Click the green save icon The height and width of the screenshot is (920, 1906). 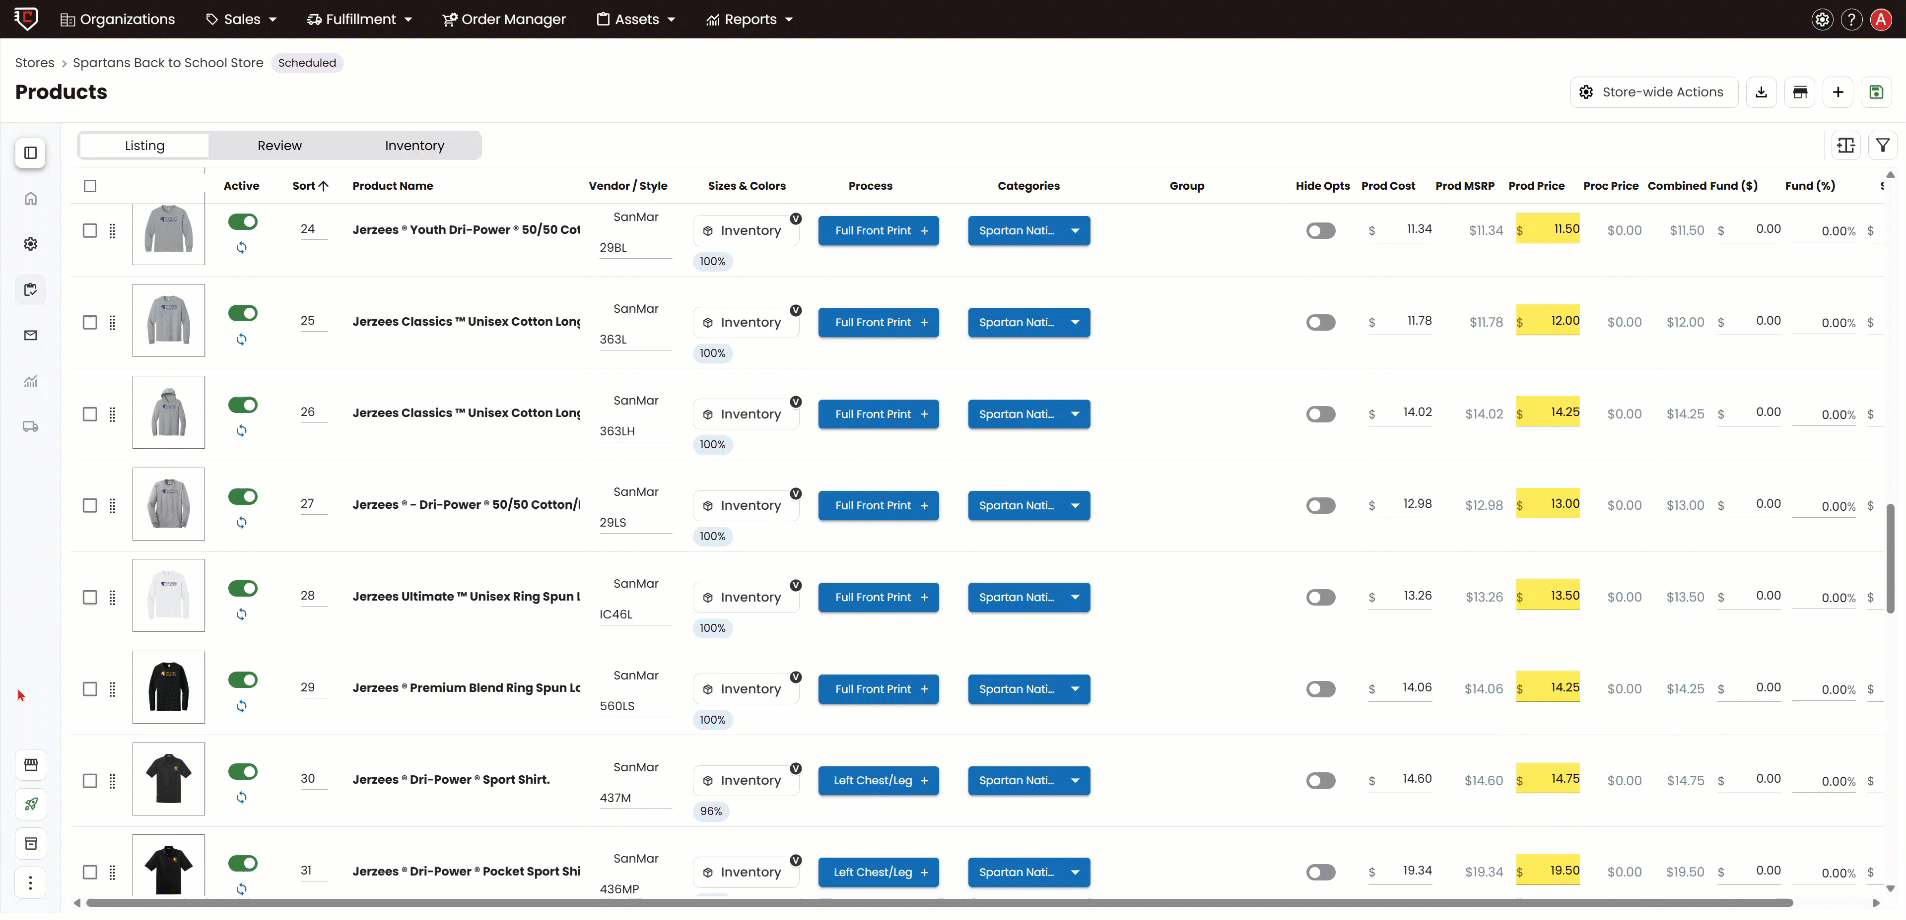(1876, 92)
